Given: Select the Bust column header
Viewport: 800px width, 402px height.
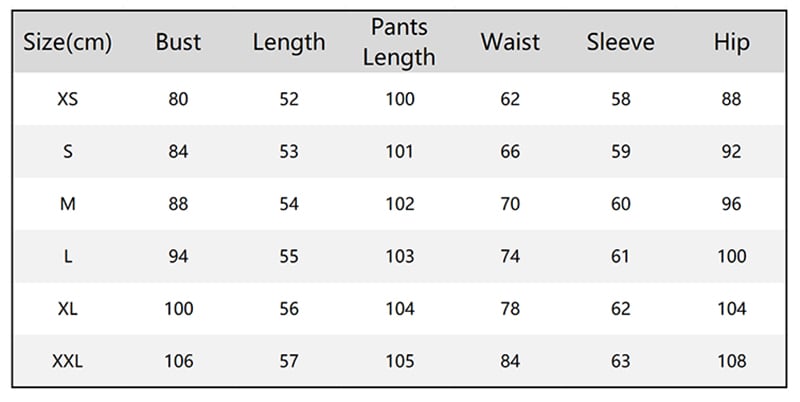Looking at the screenshot, I should (178, 42).
